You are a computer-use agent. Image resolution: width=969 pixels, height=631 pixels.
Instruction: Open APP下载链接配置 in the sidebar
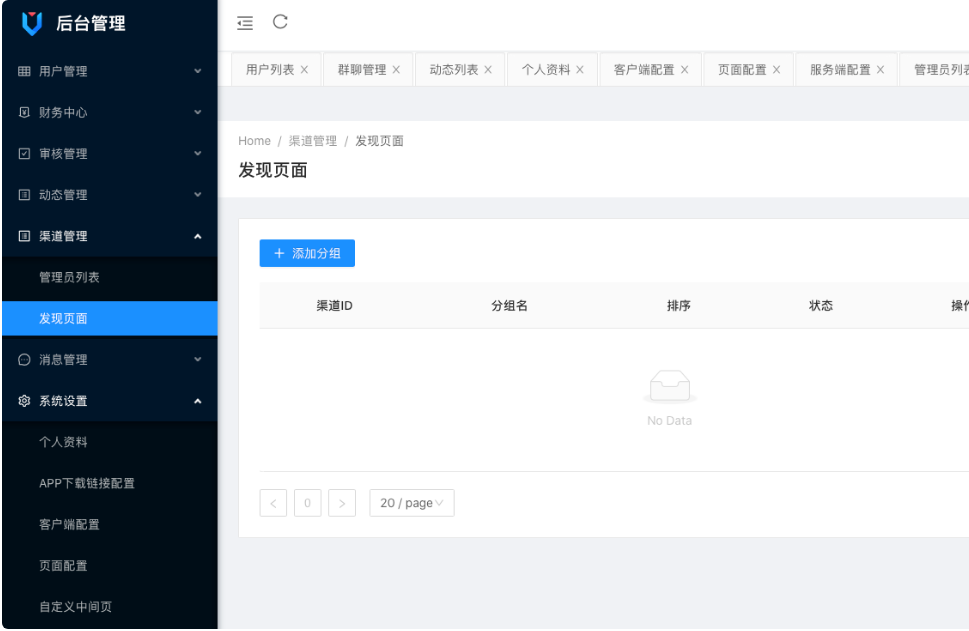(x=87, y=484)
